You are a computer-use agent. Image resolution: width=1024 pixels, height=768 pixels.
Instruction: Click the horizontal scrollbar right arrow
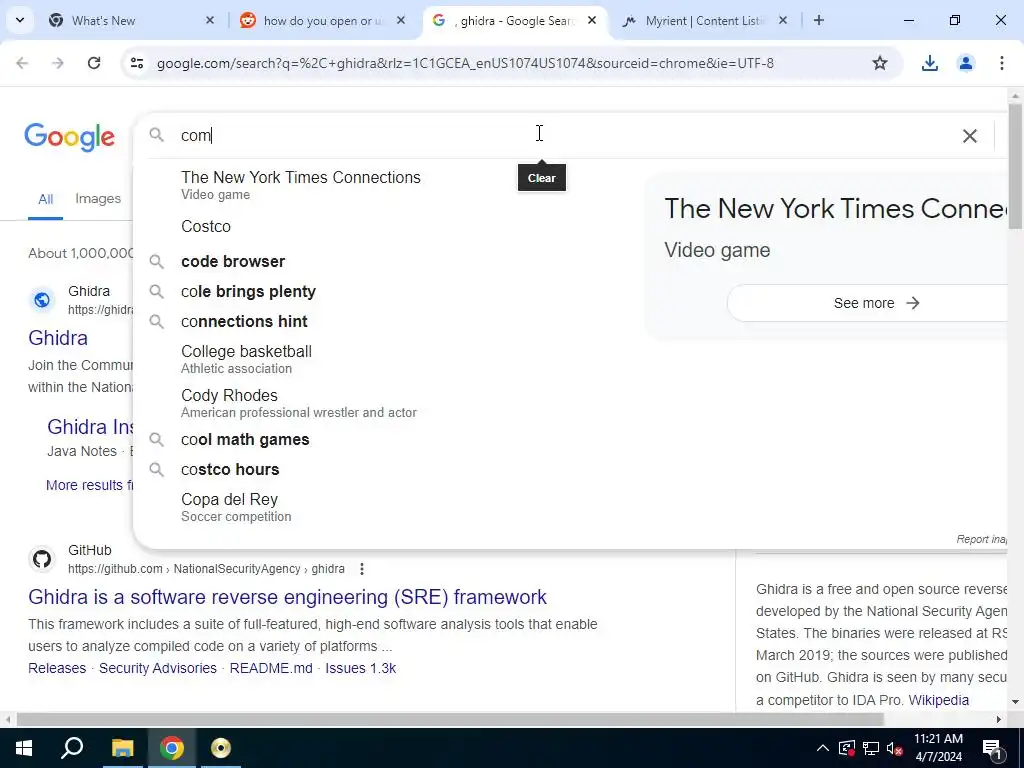tap(999, 719)
